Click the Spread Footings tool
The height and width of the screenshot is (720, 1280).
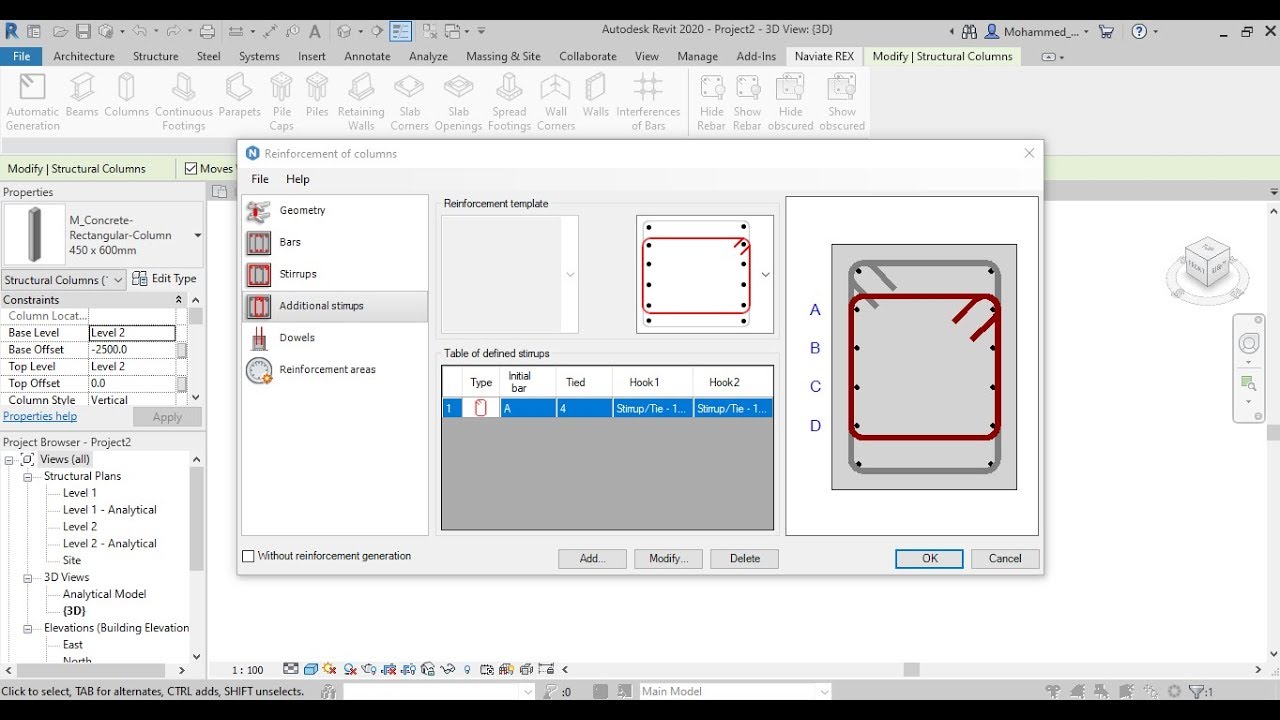[x=509, y=102]
